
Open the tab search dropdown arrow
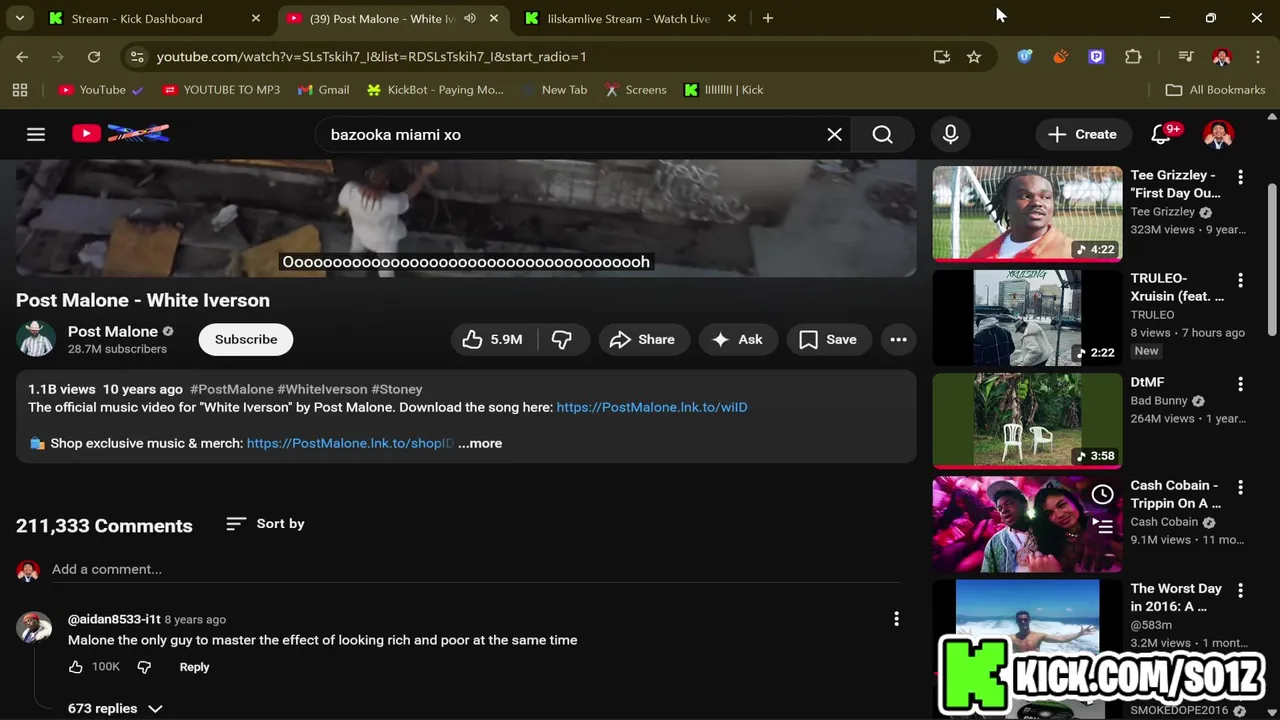[19, 18]
